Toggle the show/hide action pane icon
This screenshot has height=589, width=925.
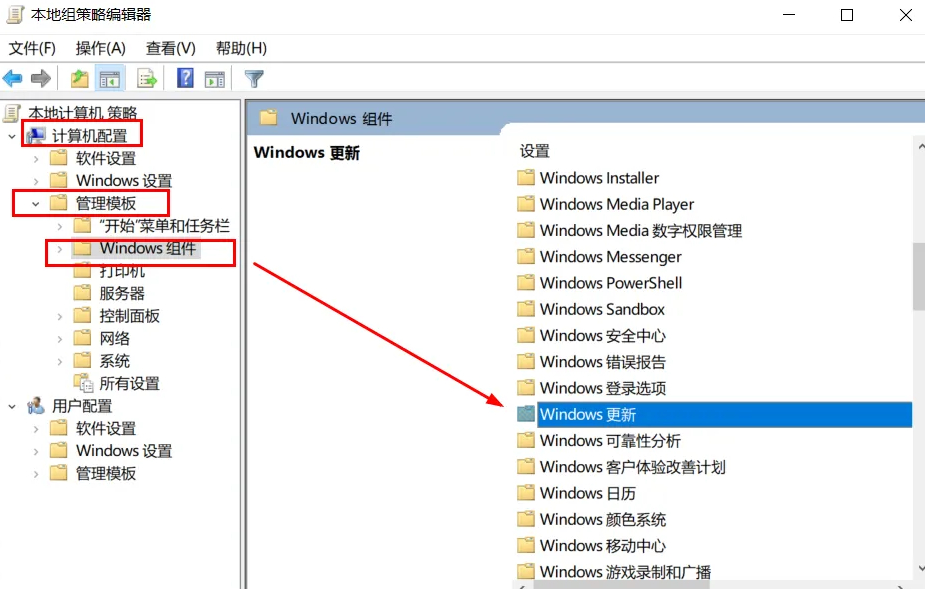pyautogui.click(x=215, y=78)
